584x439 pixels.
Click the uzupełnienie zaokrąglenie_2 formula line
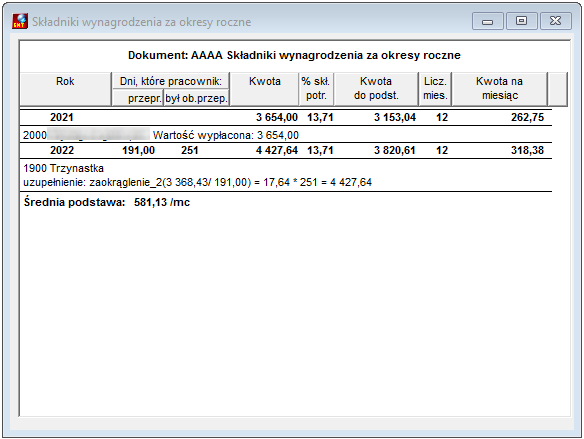[197, 182]
